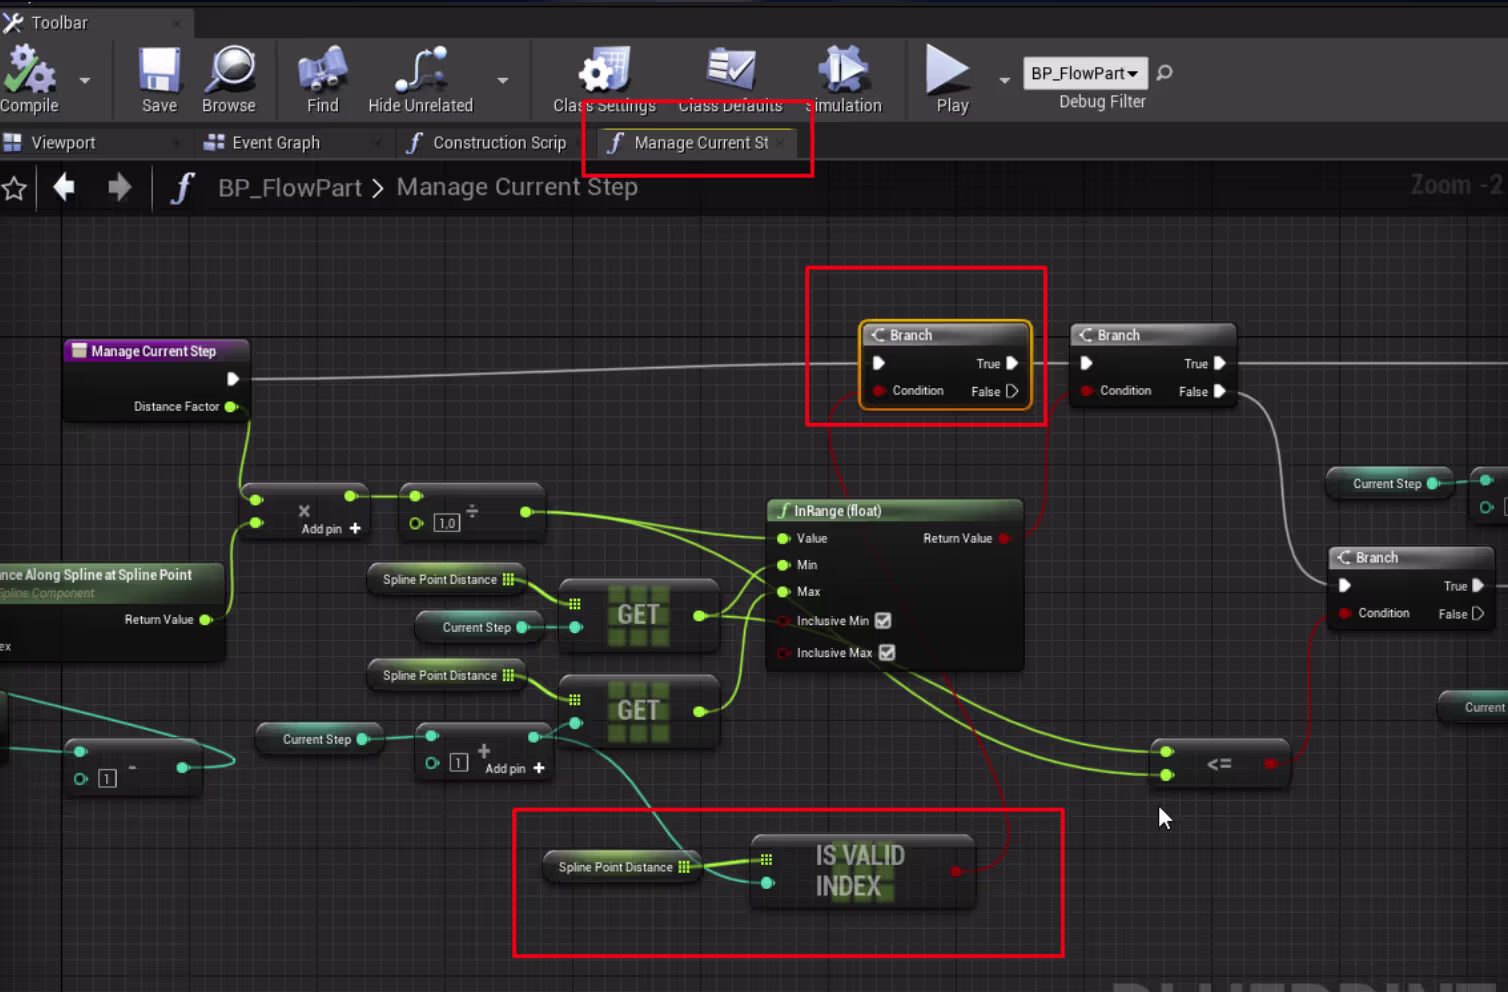
Task: Click the magnifier icon beside the Debug Filter
Action: point(1164,73)
